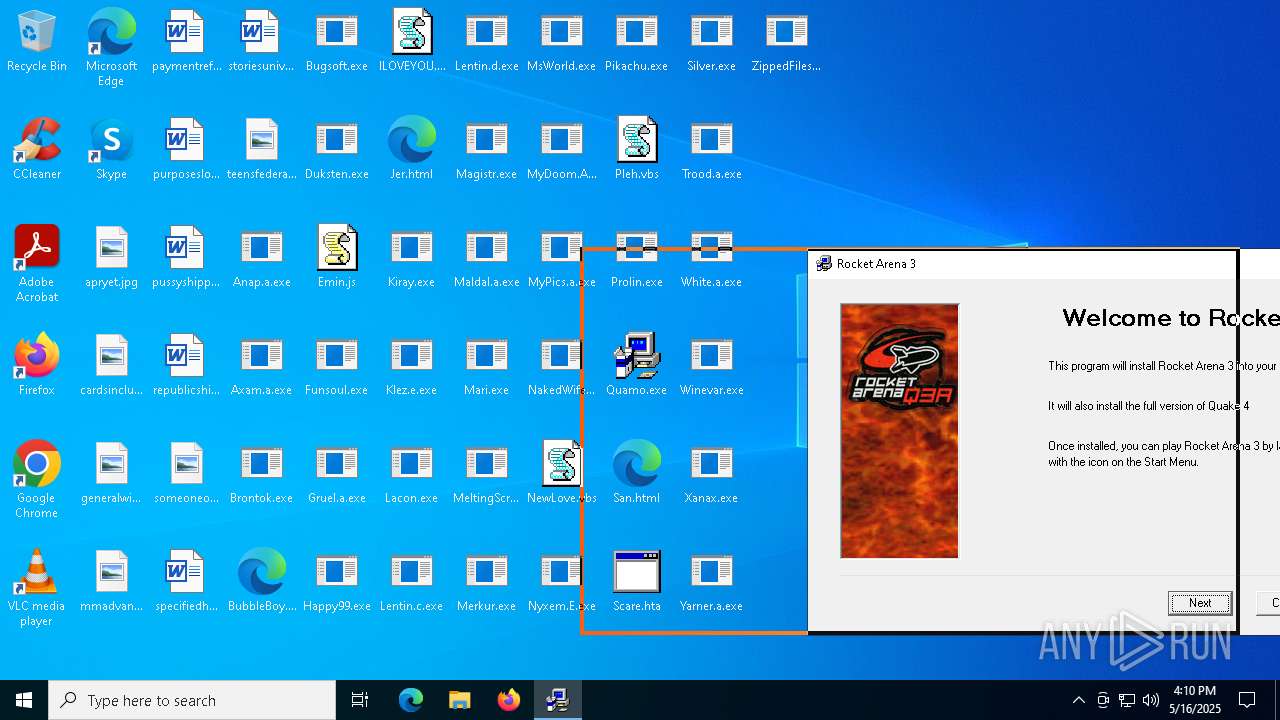1280x720 pixels.
Task: Open the network status tray icon
Action: click(x=1127, y=700)
